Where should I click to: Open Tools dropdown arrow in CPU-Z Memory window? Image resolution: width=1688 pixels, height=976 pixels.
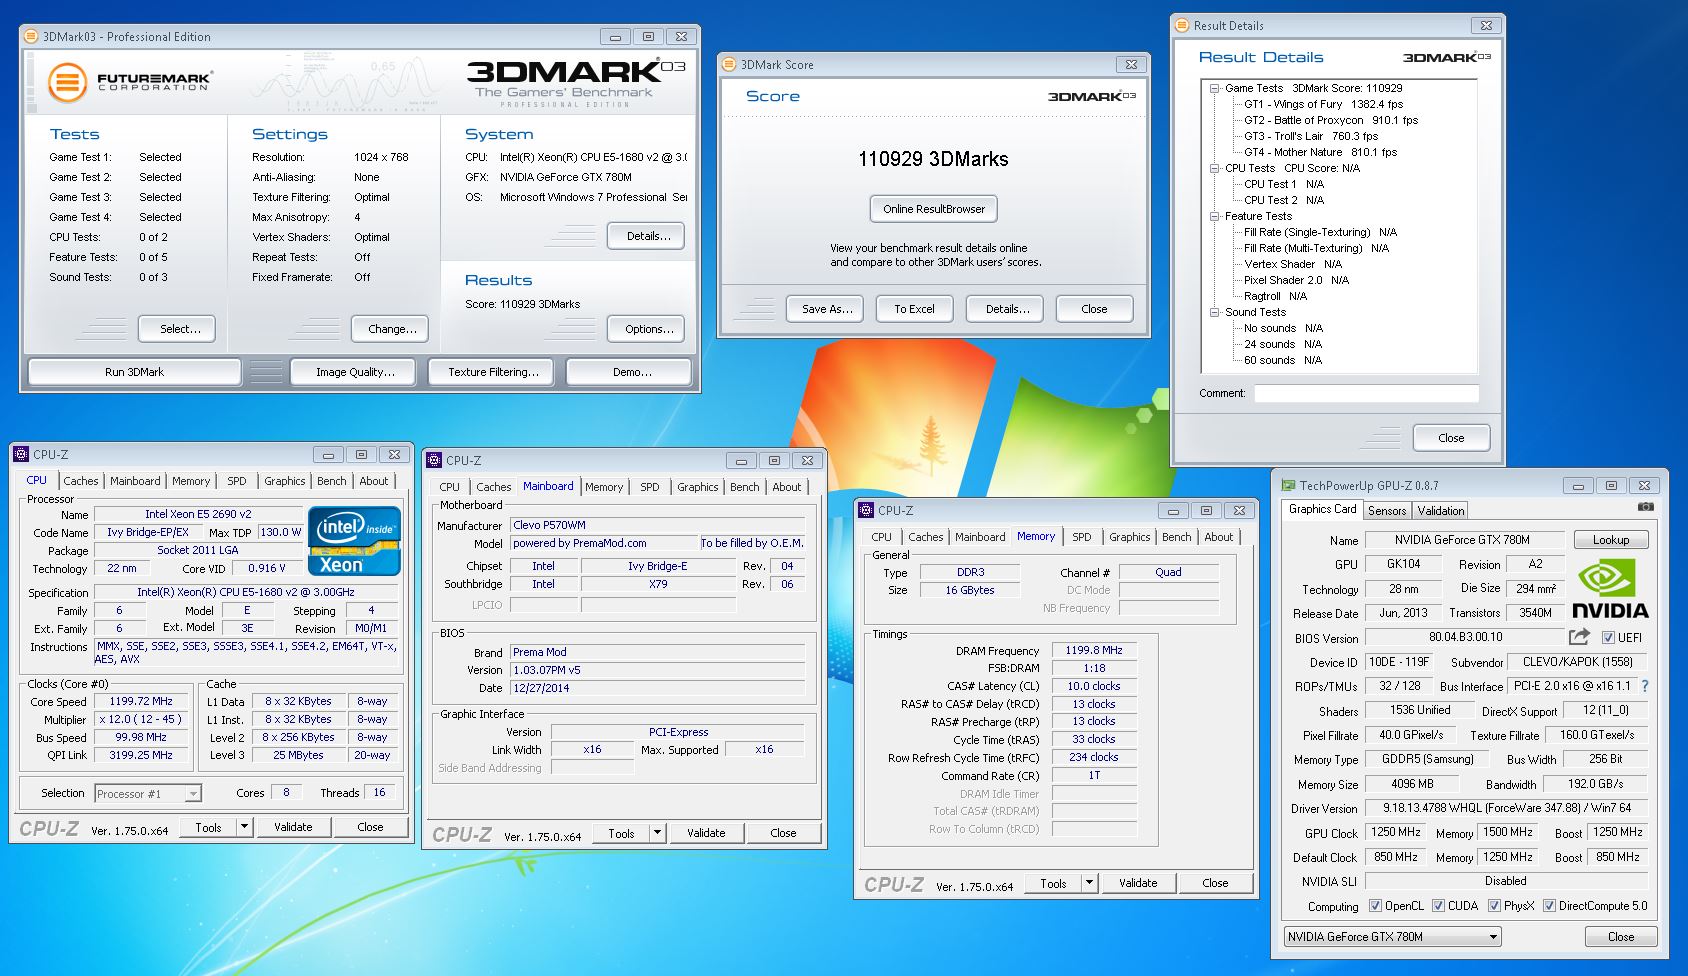1089,883
